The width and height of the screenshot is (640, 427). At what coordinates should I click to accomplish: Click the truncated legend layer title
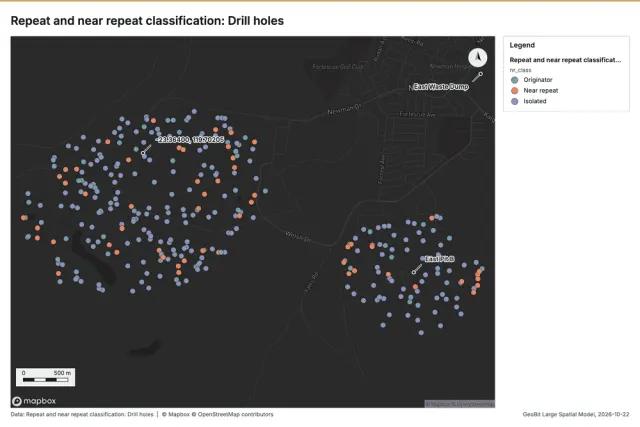(x=565, y=60)
